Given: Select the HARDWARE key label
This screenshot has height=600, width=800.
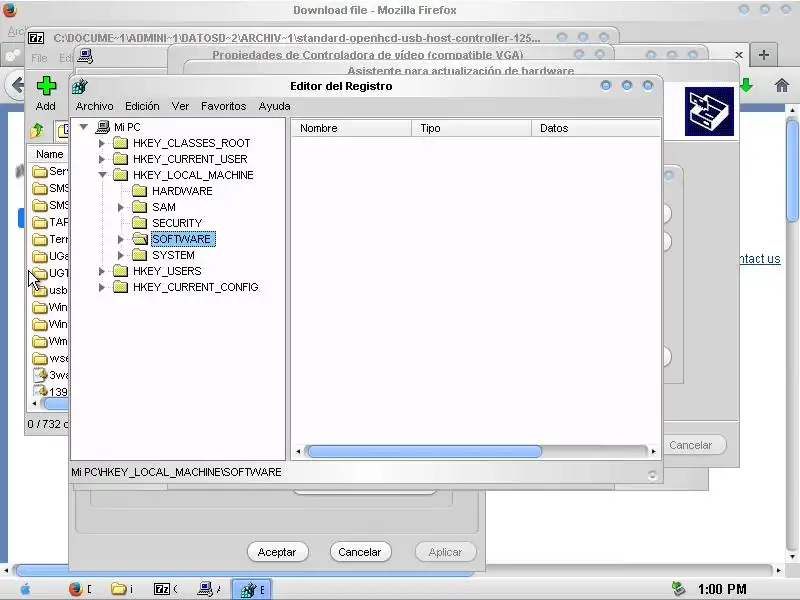Looking at the screenshot, I should point(182,191).
